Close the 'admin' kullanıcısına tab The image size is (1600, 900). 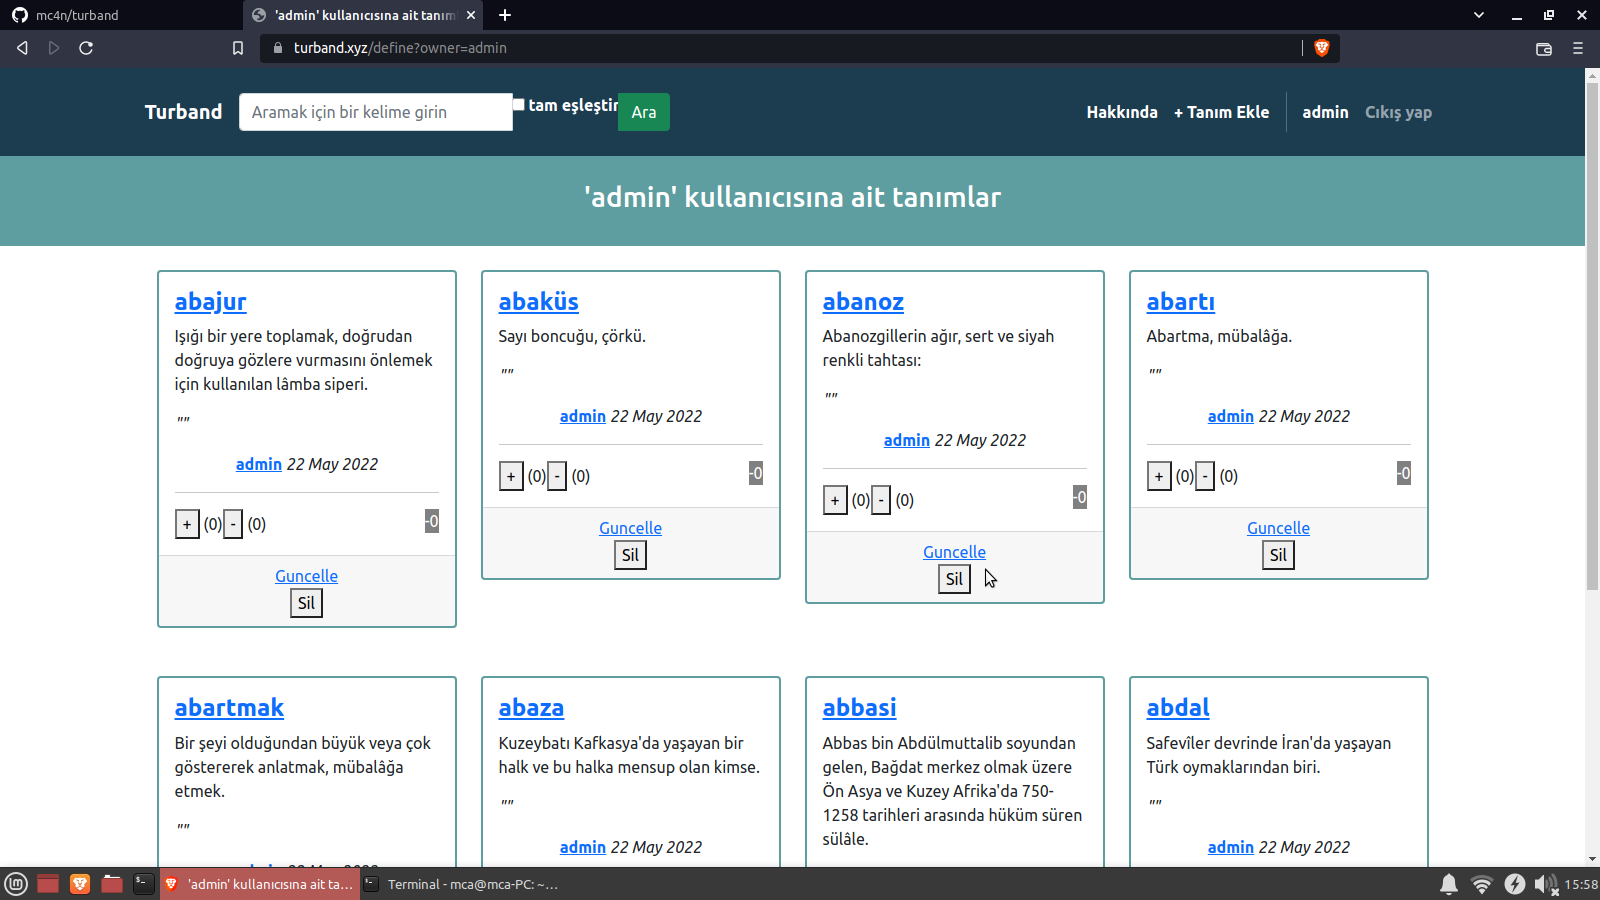(471, 15)
